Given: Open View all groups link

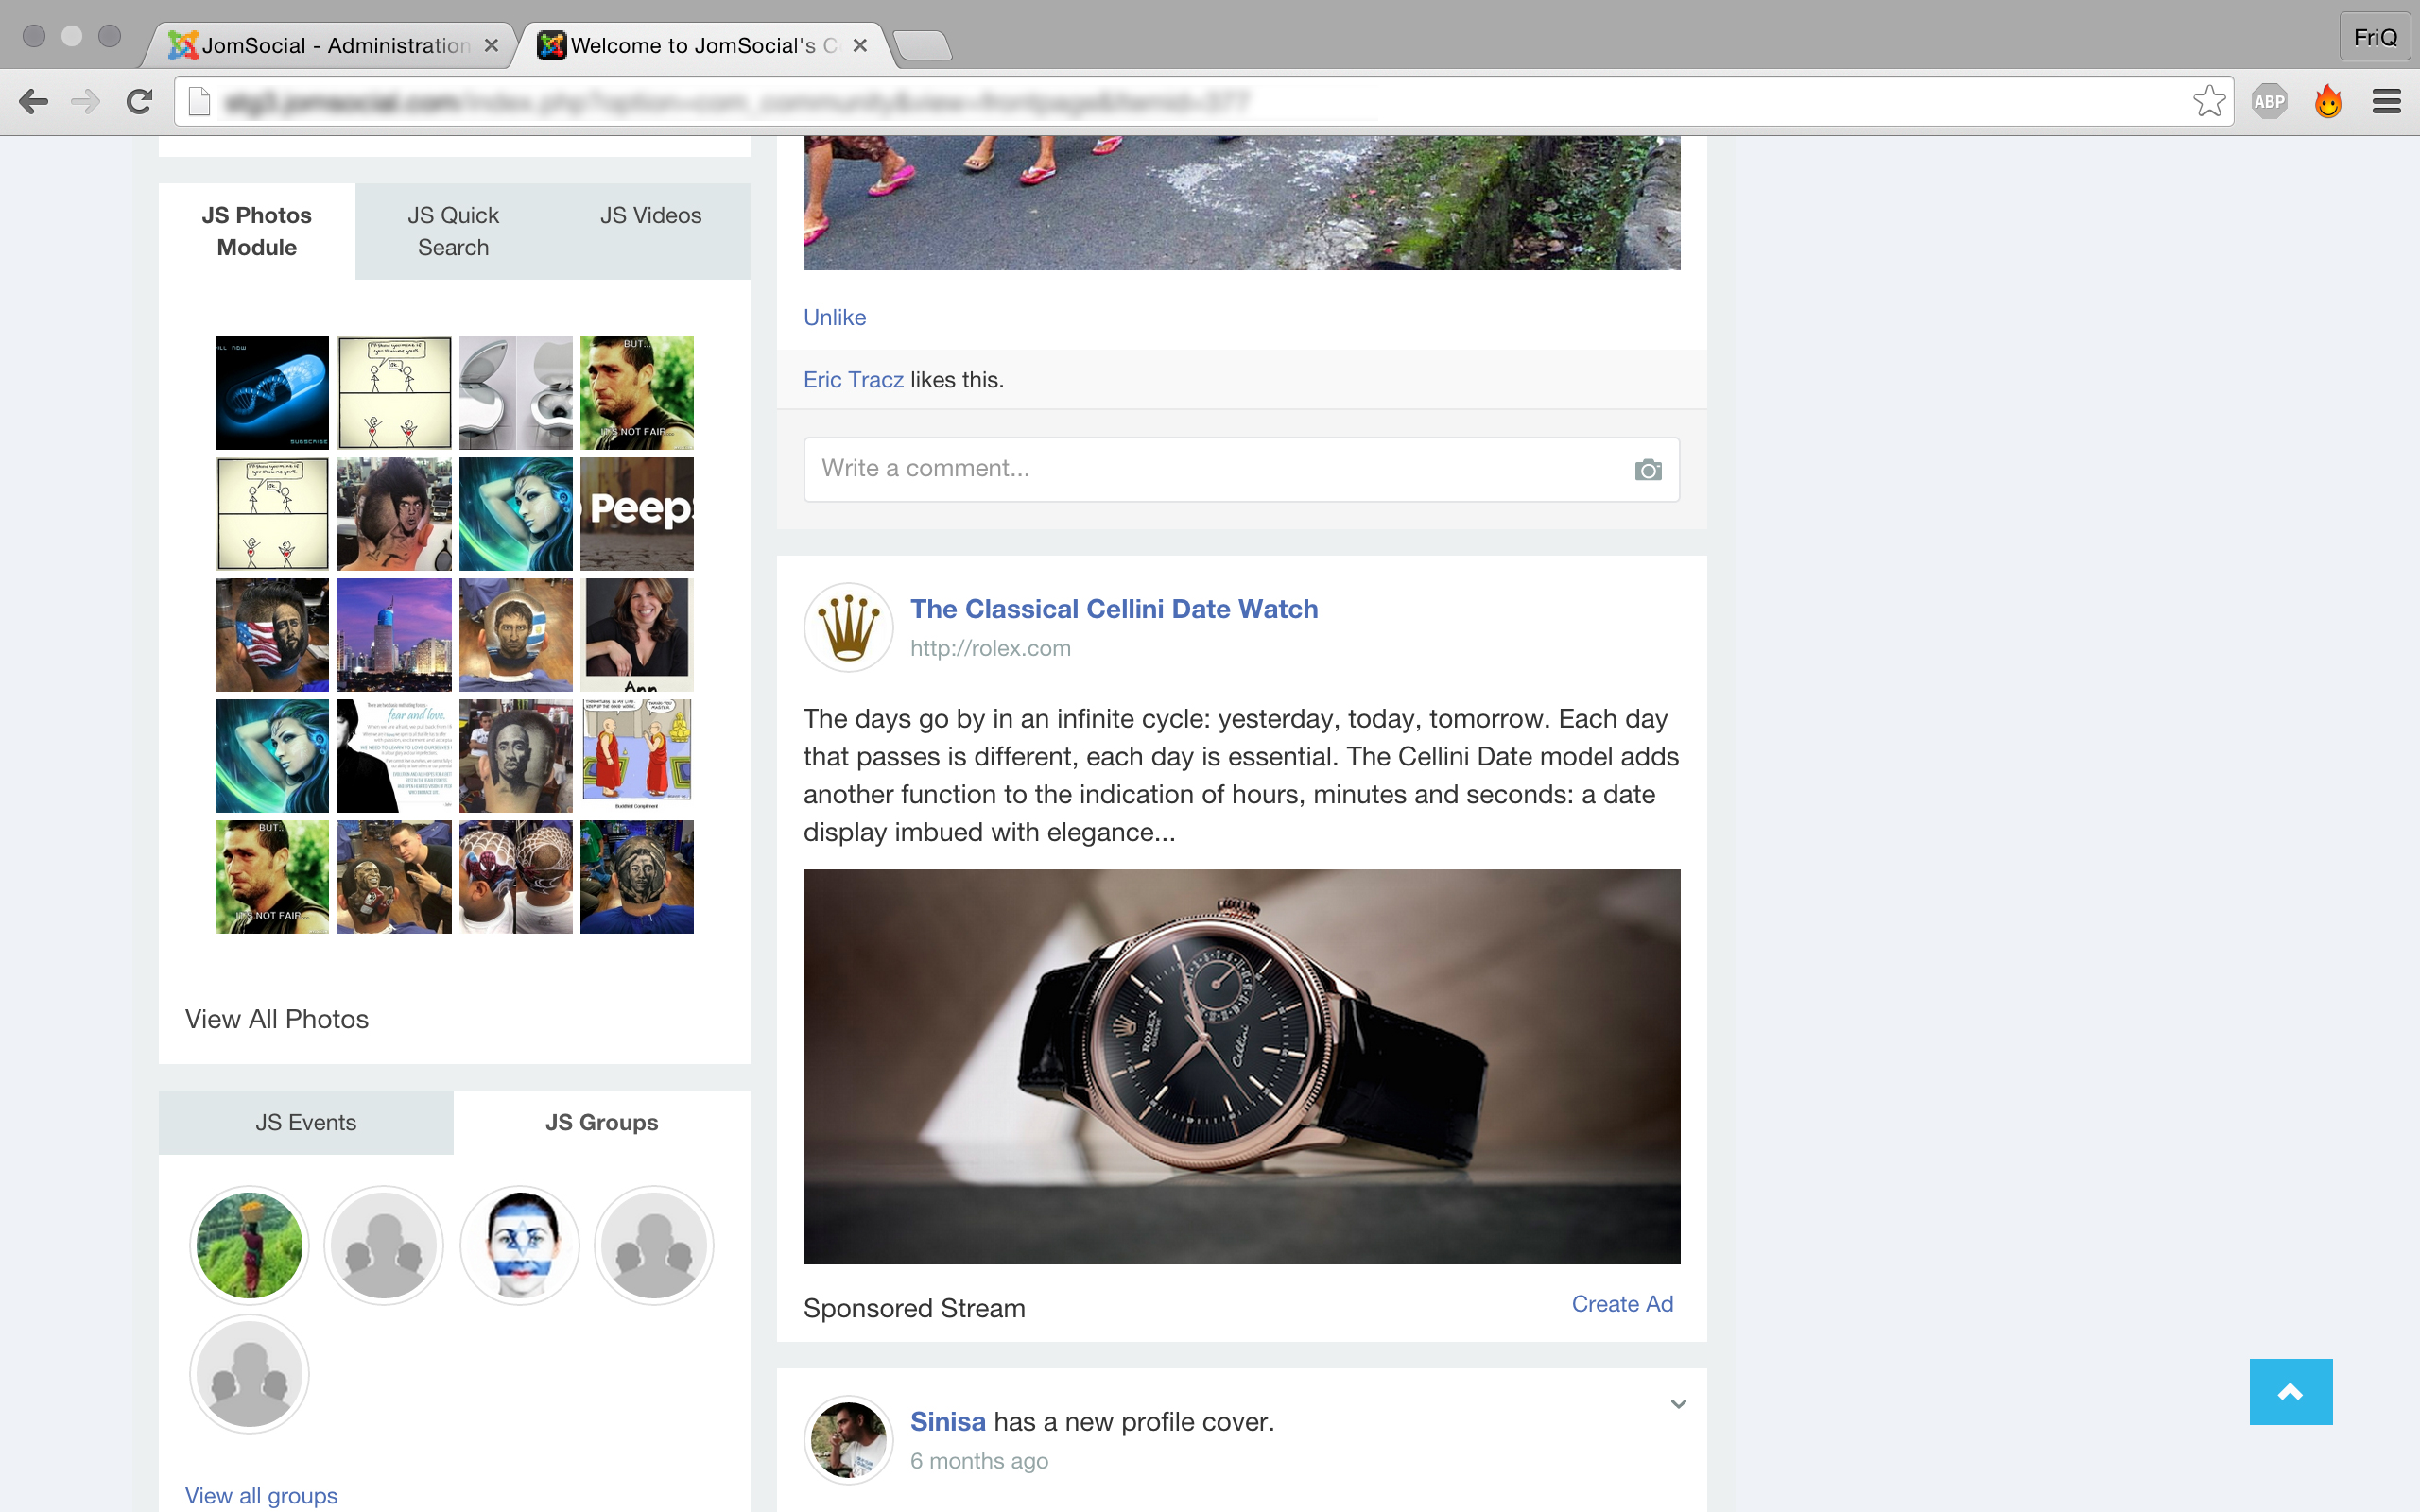Looking at the screenshot, I should (261, 1495).
